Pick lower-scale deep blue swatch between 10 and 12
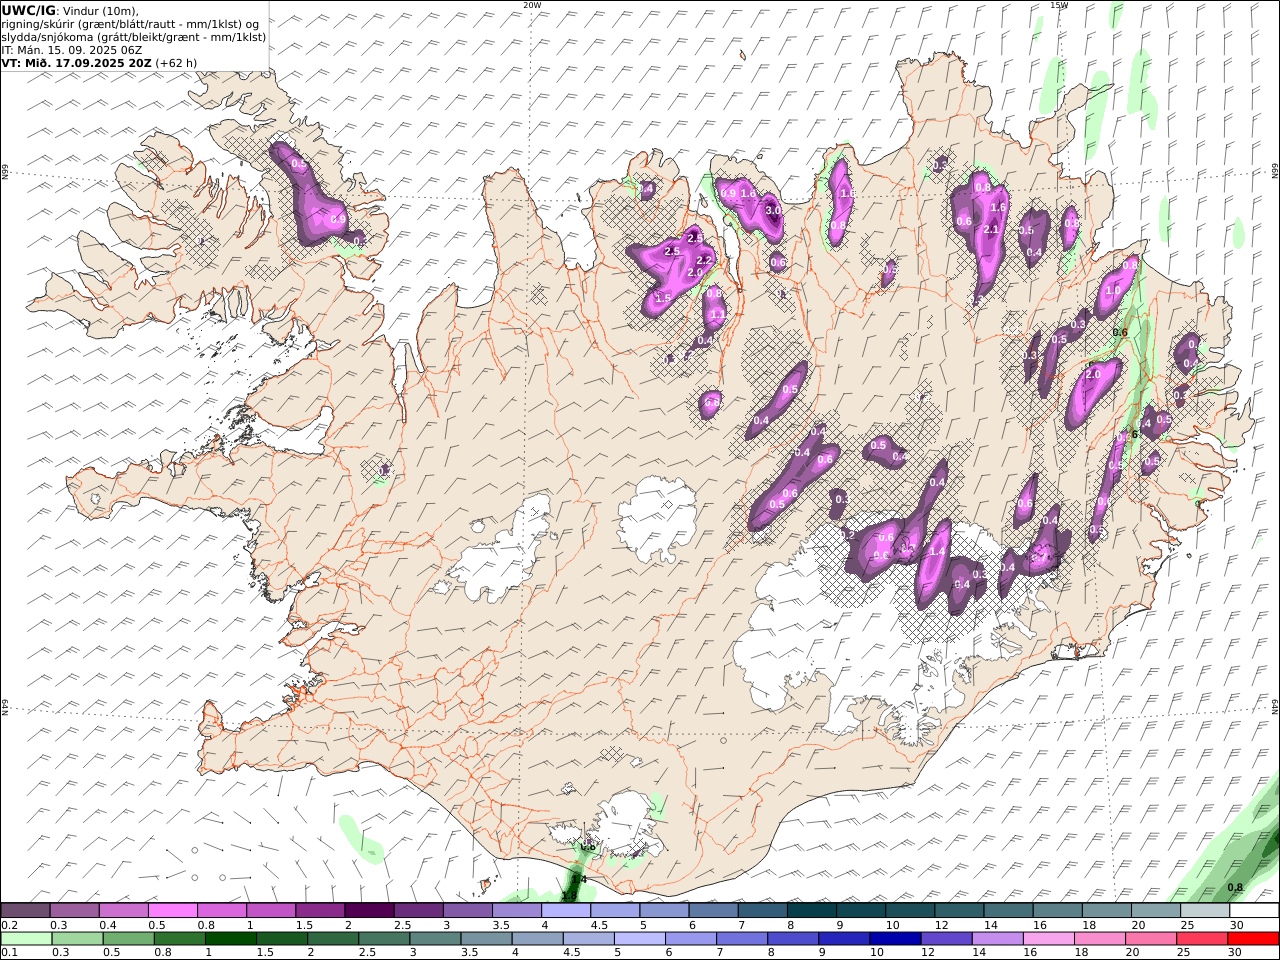 tap(895, 938)
